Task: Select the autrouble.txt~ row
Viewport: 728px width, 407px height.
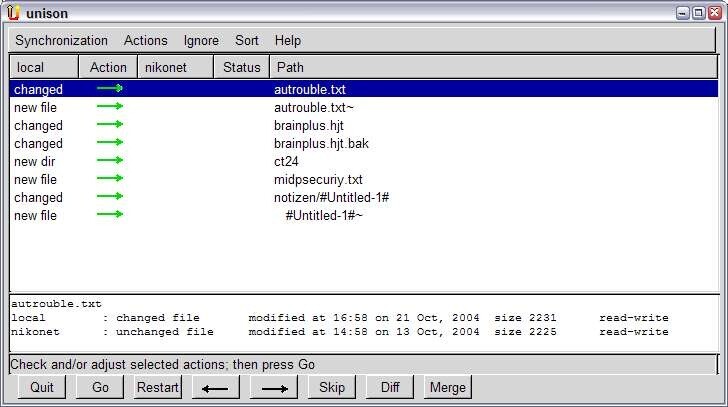Action: 364,107
